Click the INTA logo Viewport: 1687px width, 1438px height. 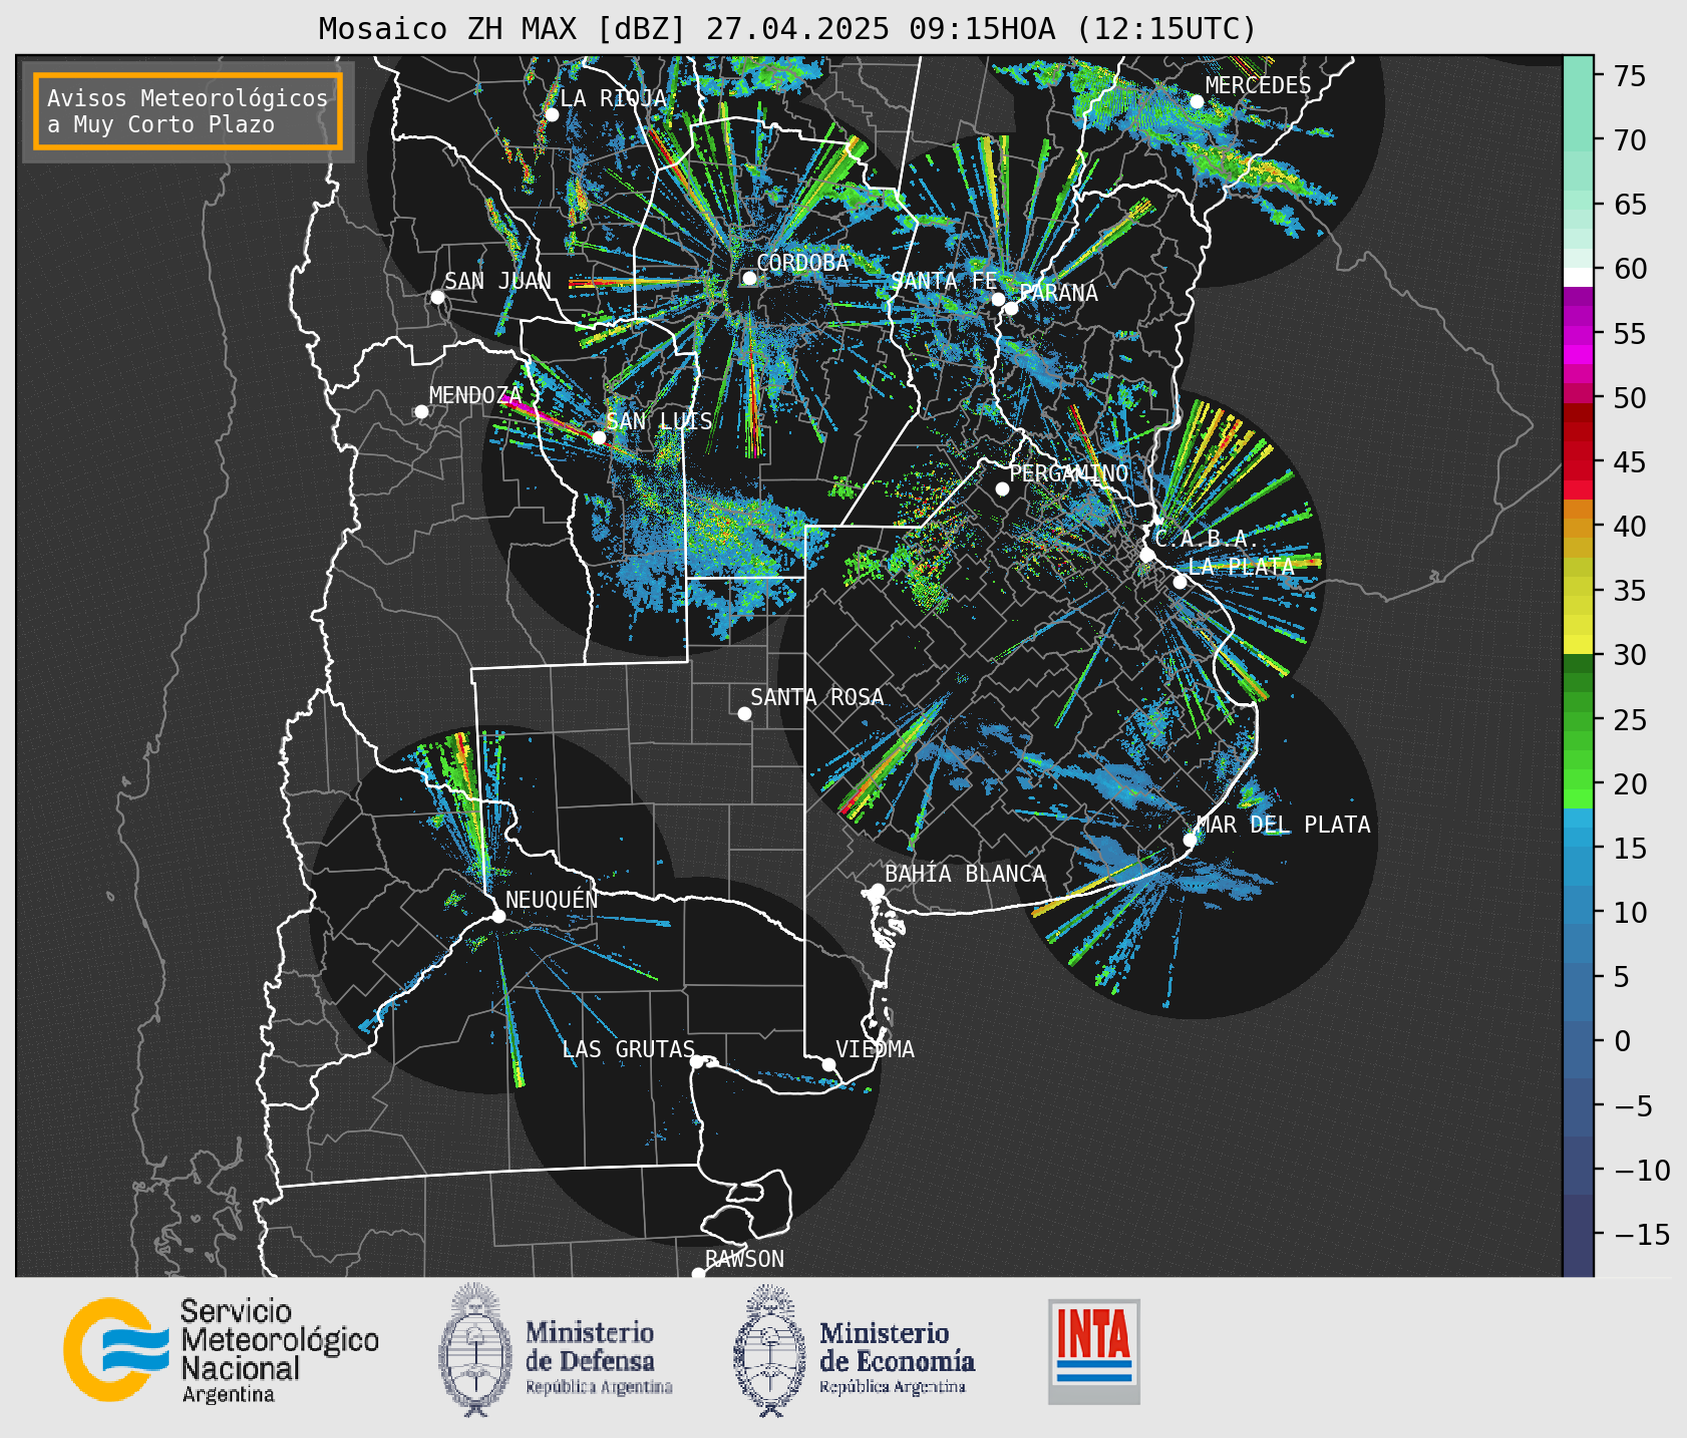(1094, 1351)
